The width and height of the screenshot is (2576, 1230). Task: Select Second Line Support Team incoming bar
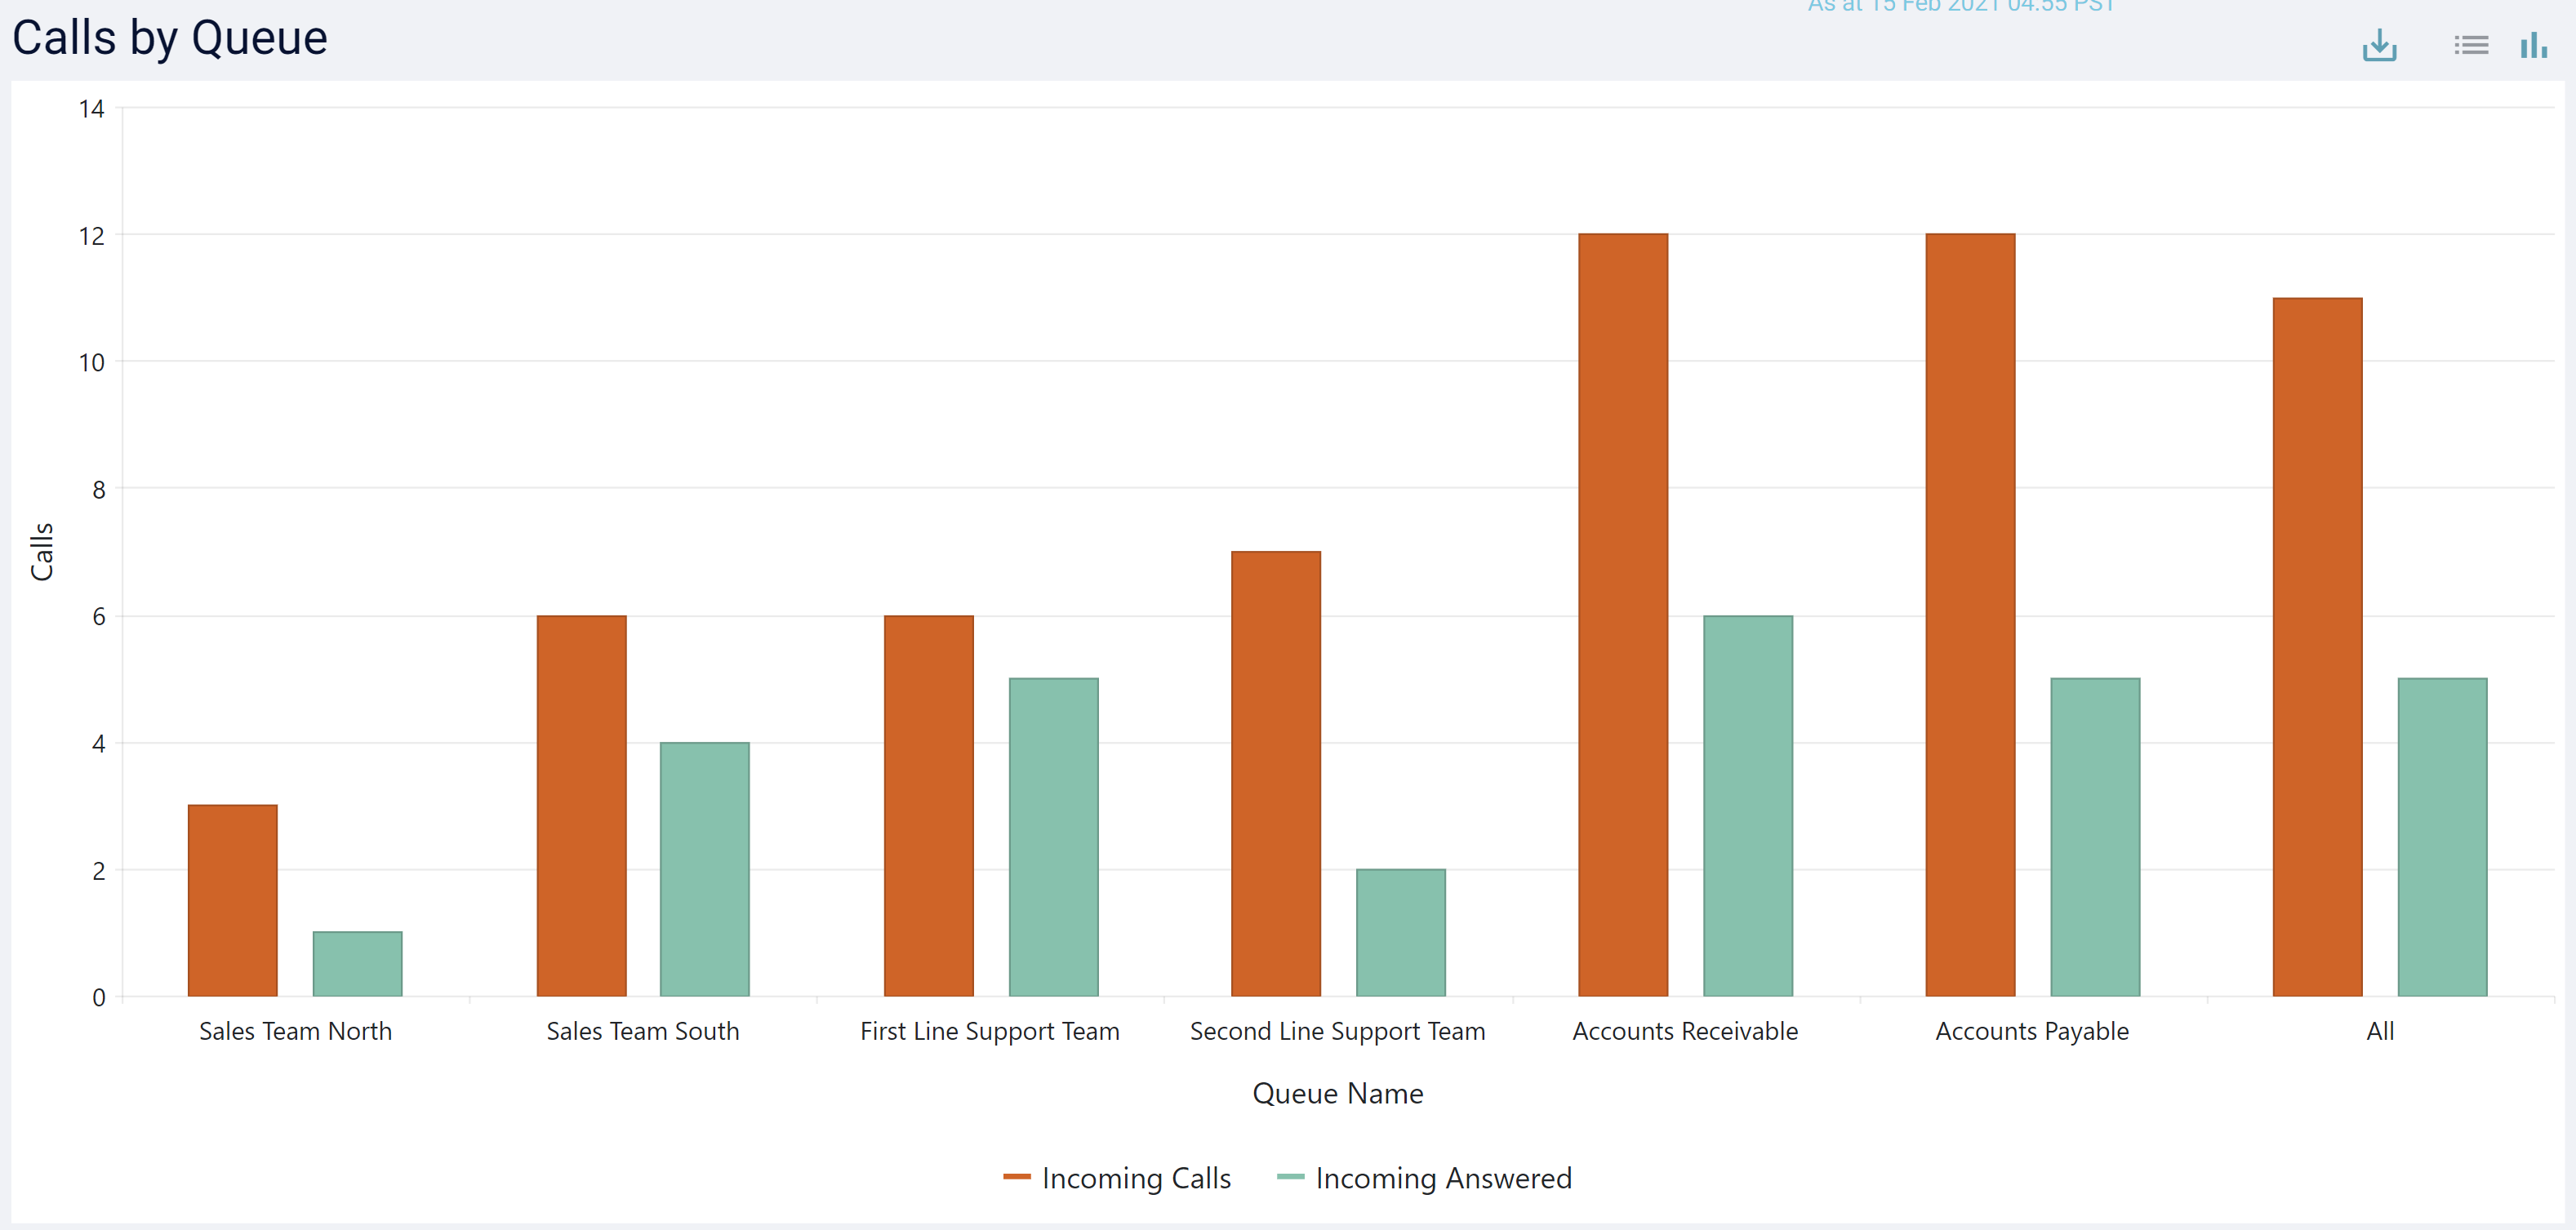point(1275,773)
